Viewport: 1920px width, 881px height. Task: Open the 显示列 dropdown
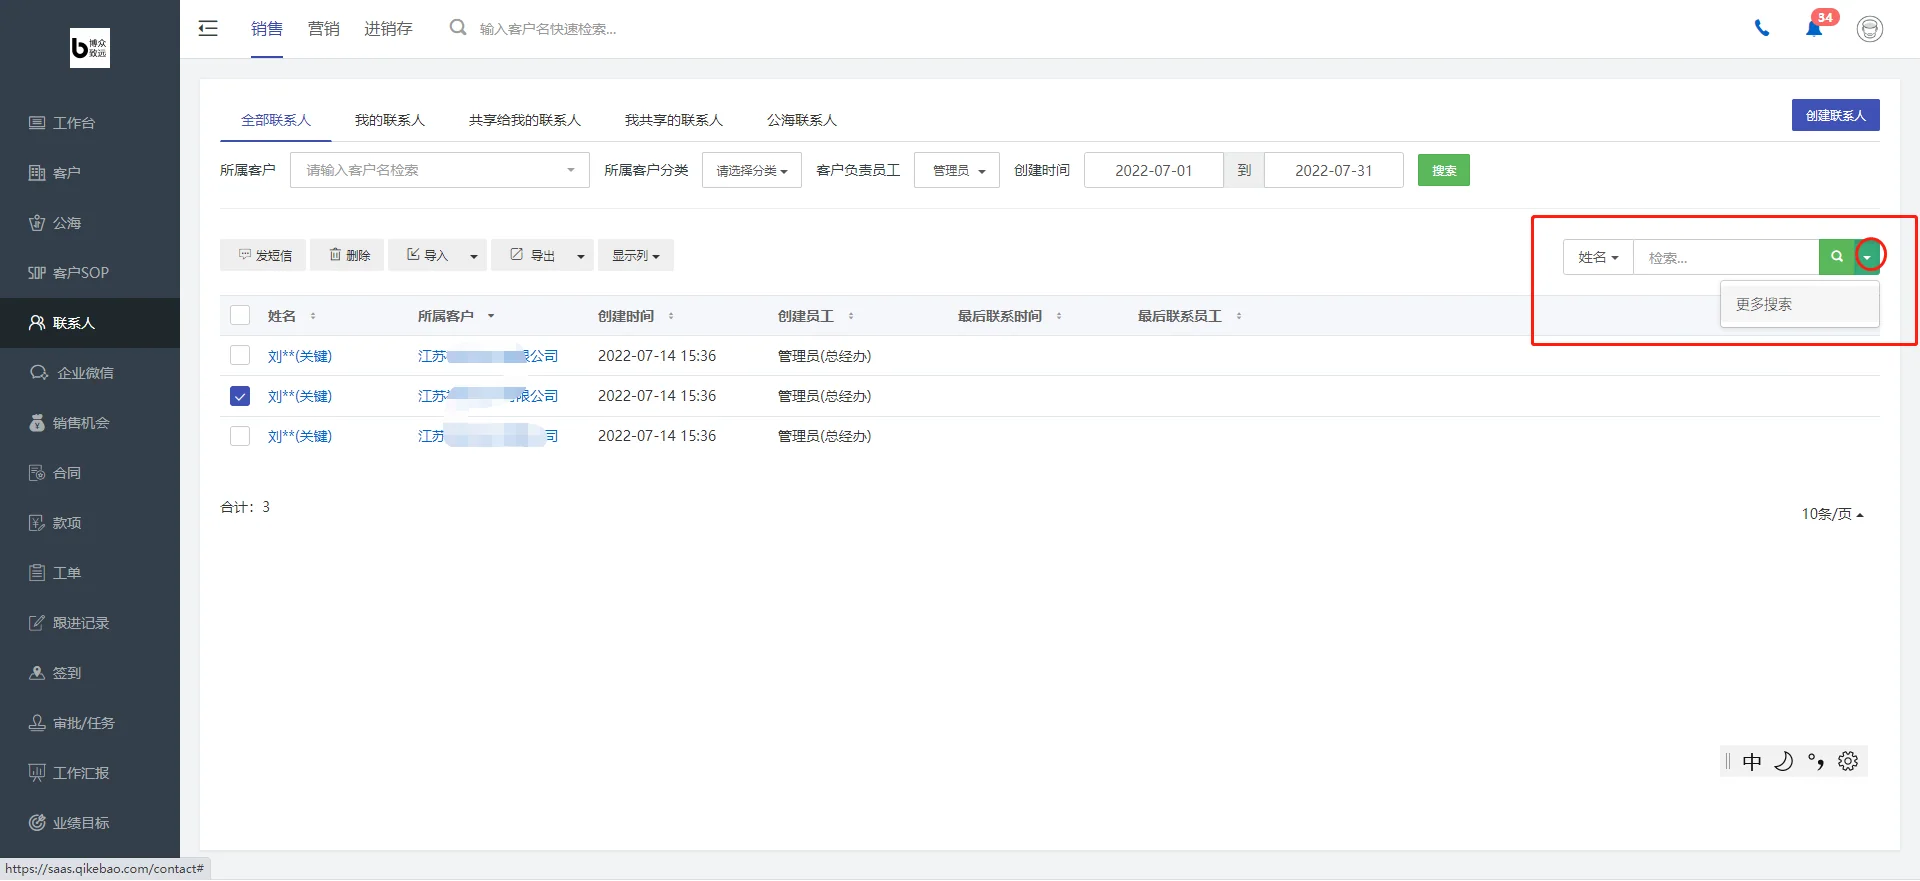pyautogui.click(x=636, y=256)
